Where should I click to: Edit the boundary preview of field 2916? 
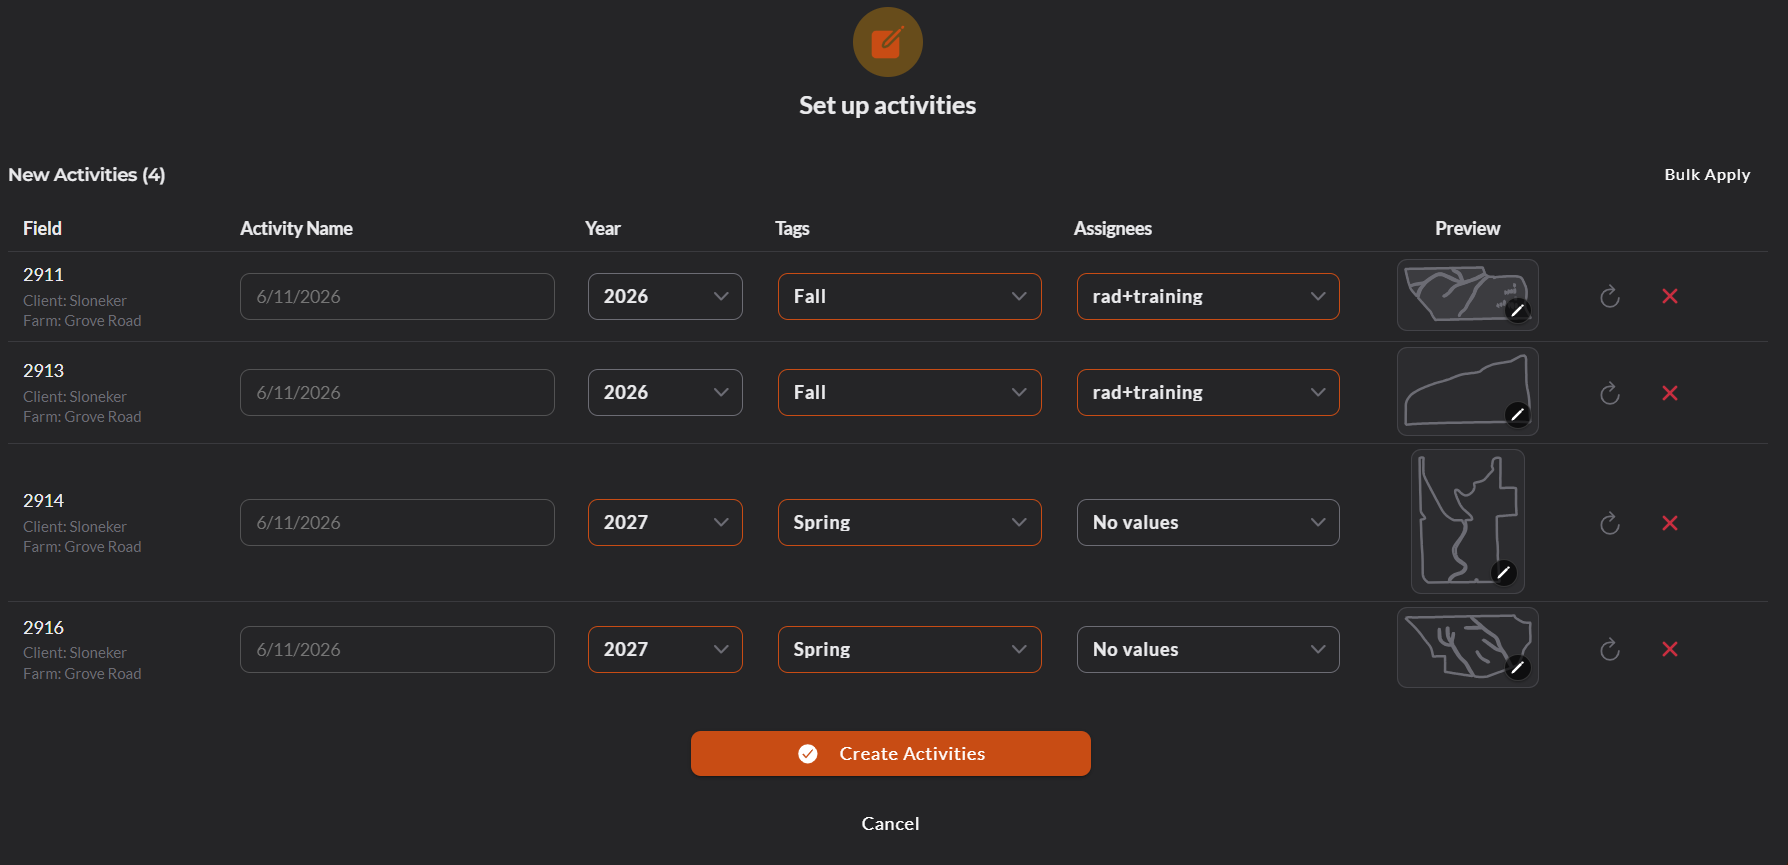pos(1518,667)
